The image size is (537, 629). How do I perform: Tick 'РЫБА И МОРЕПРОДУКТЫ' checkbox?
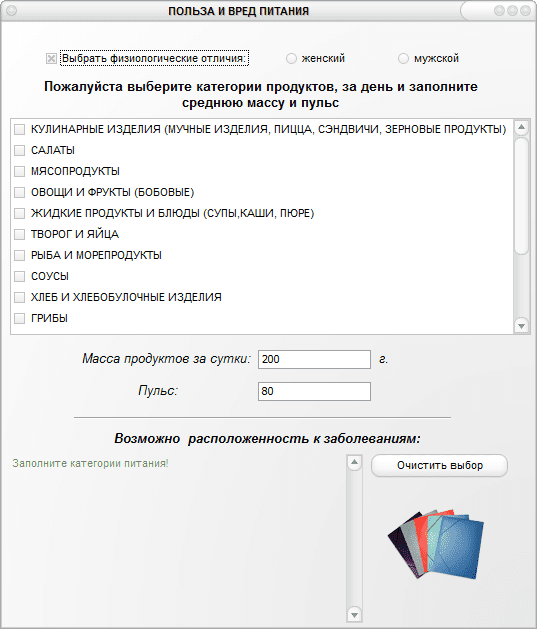pos(19,255)
